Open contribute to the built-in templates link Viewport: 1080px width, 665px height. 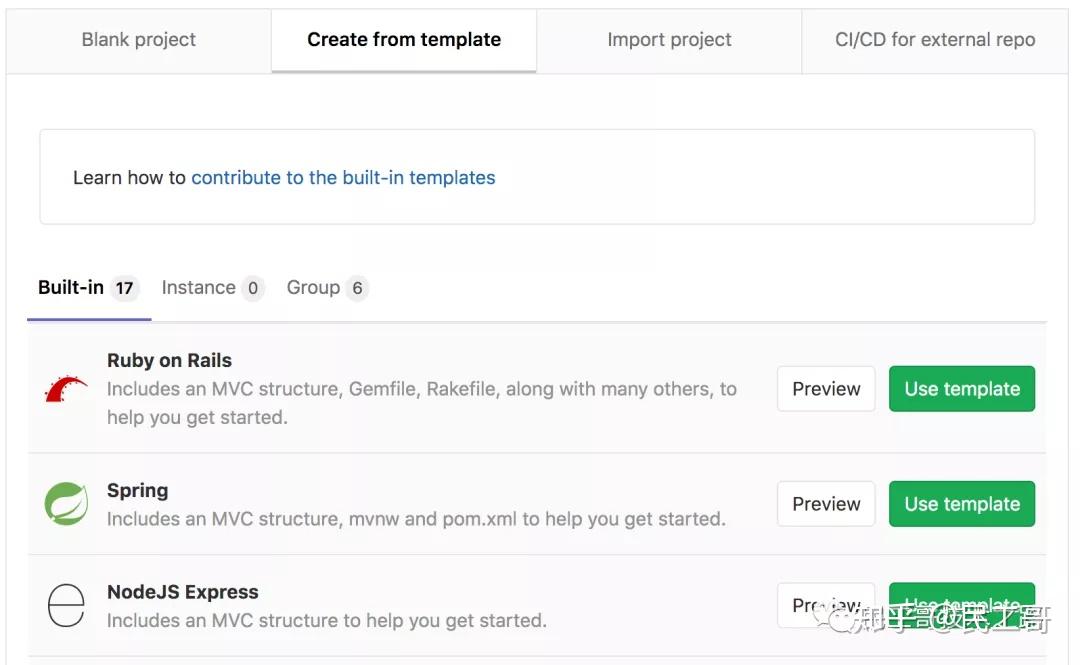[x=344, y=178]
